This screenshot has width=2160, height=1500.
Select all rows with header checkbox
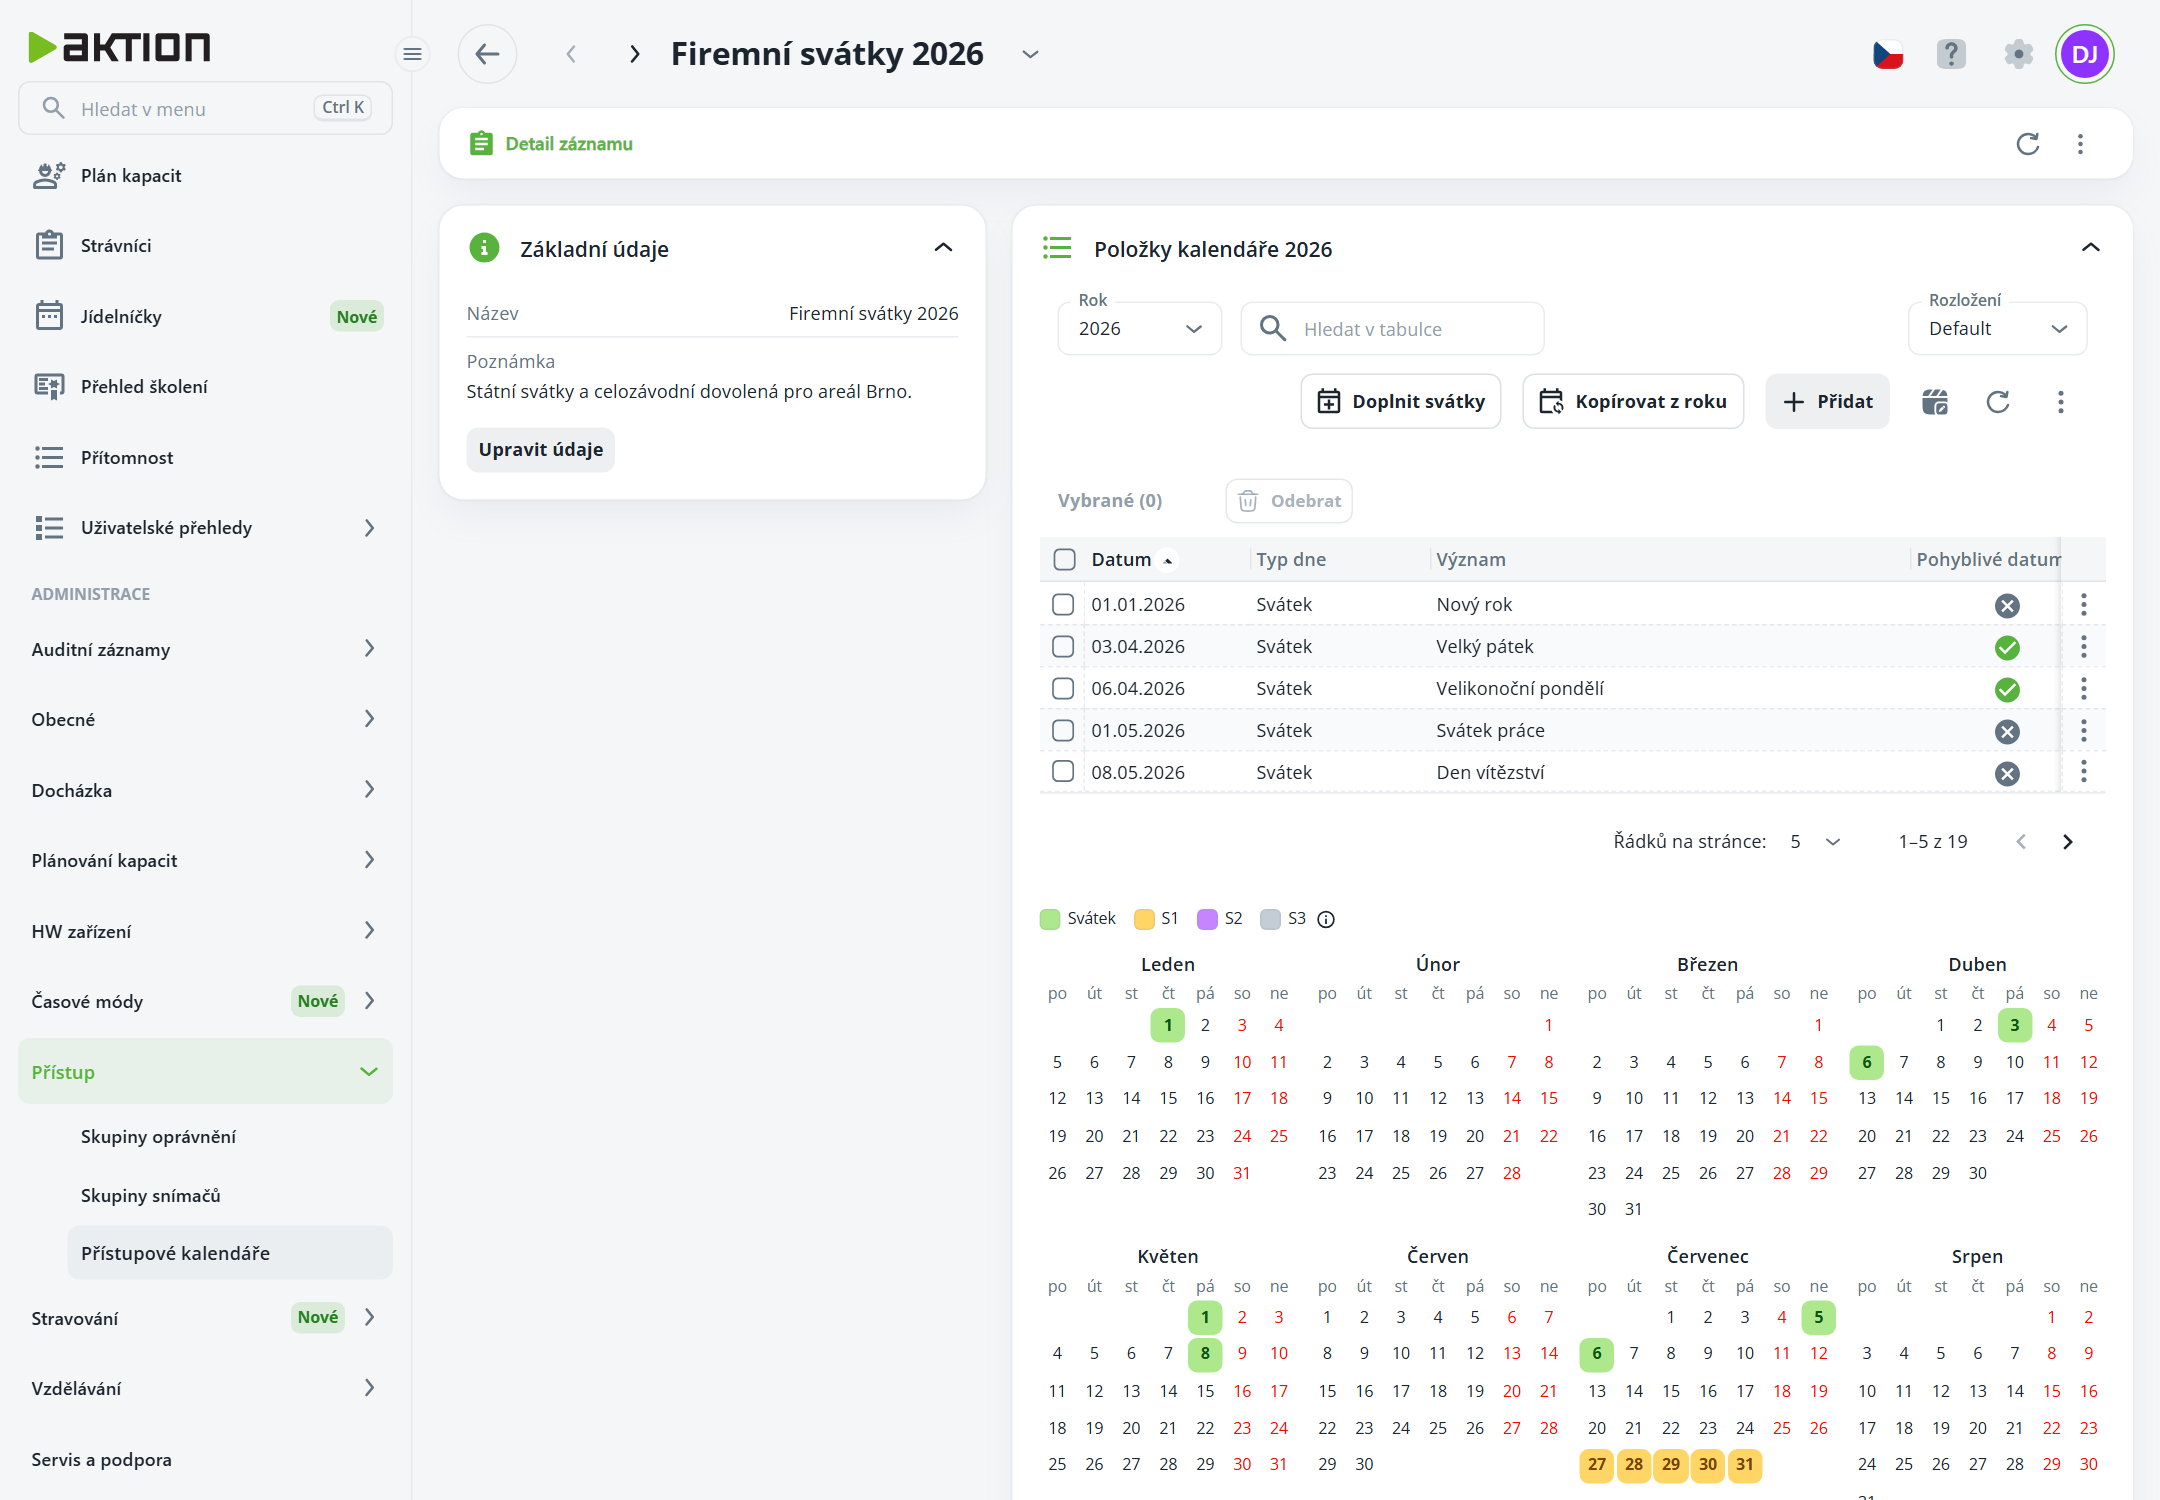[x=1064, y=560]
